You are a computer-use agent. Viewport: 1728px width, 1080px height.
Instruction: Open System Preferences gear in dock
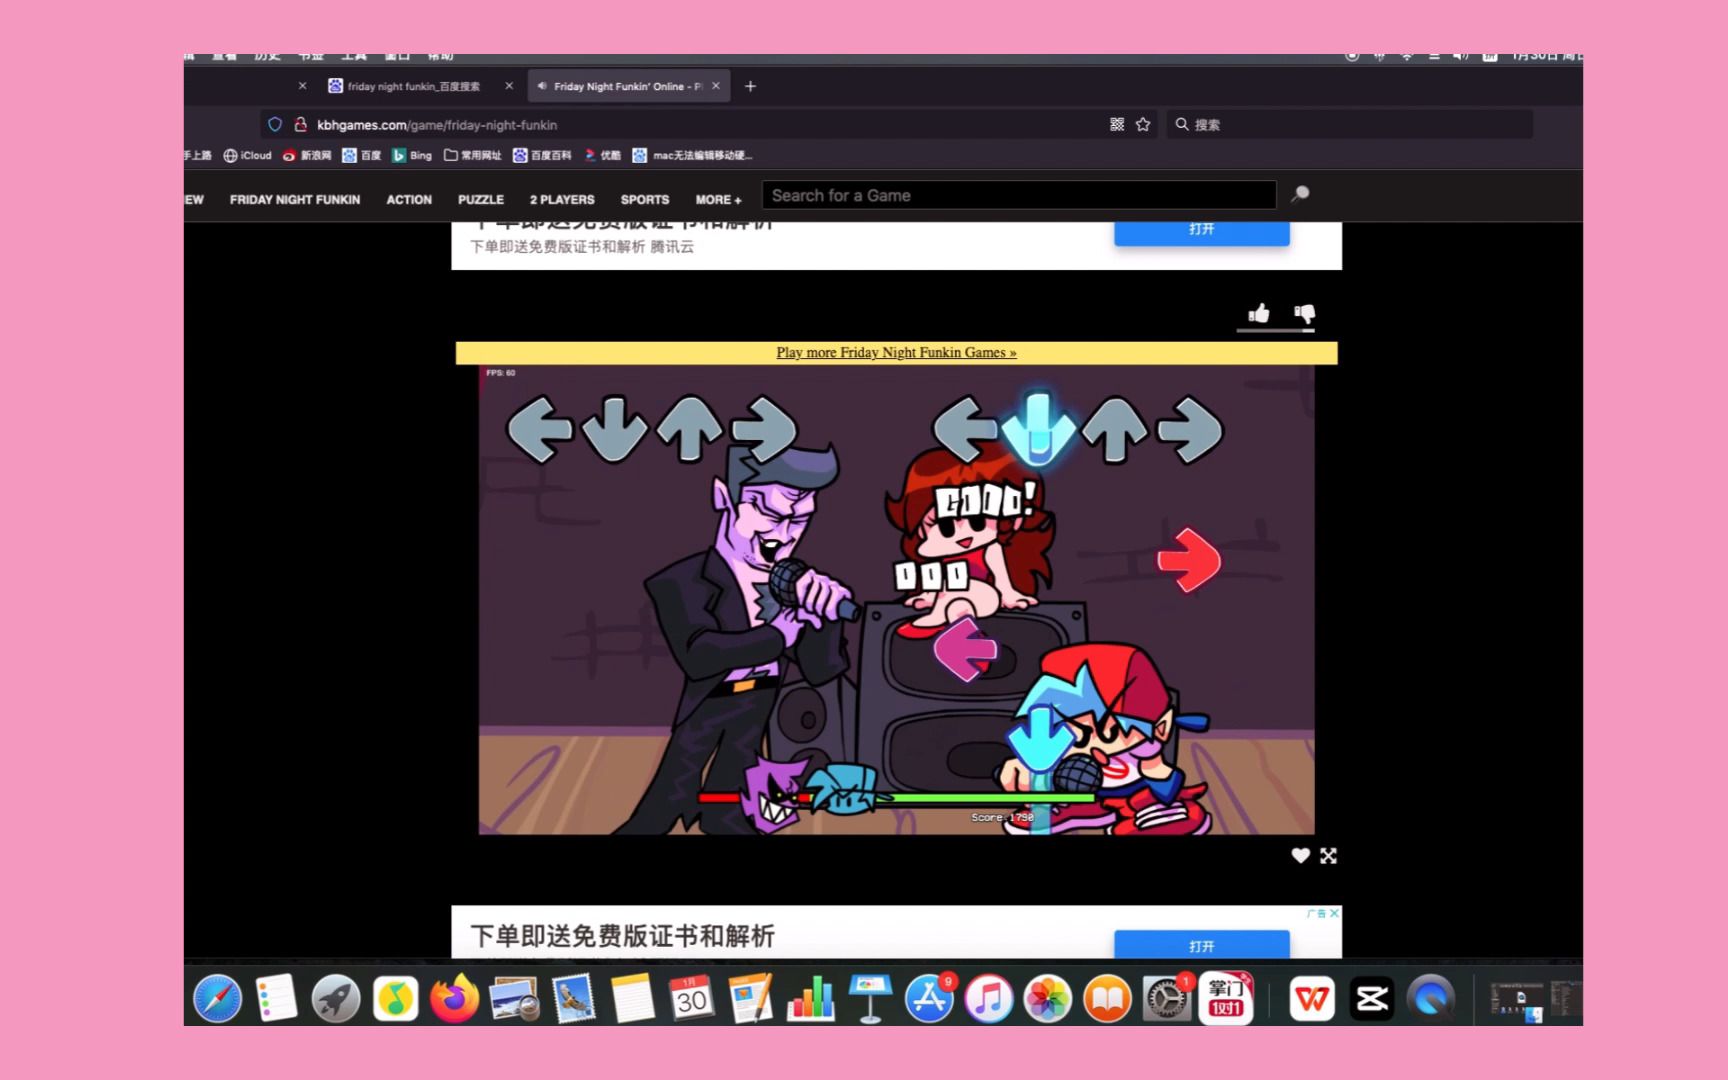pyautogui.click(x=1166, y=998)
